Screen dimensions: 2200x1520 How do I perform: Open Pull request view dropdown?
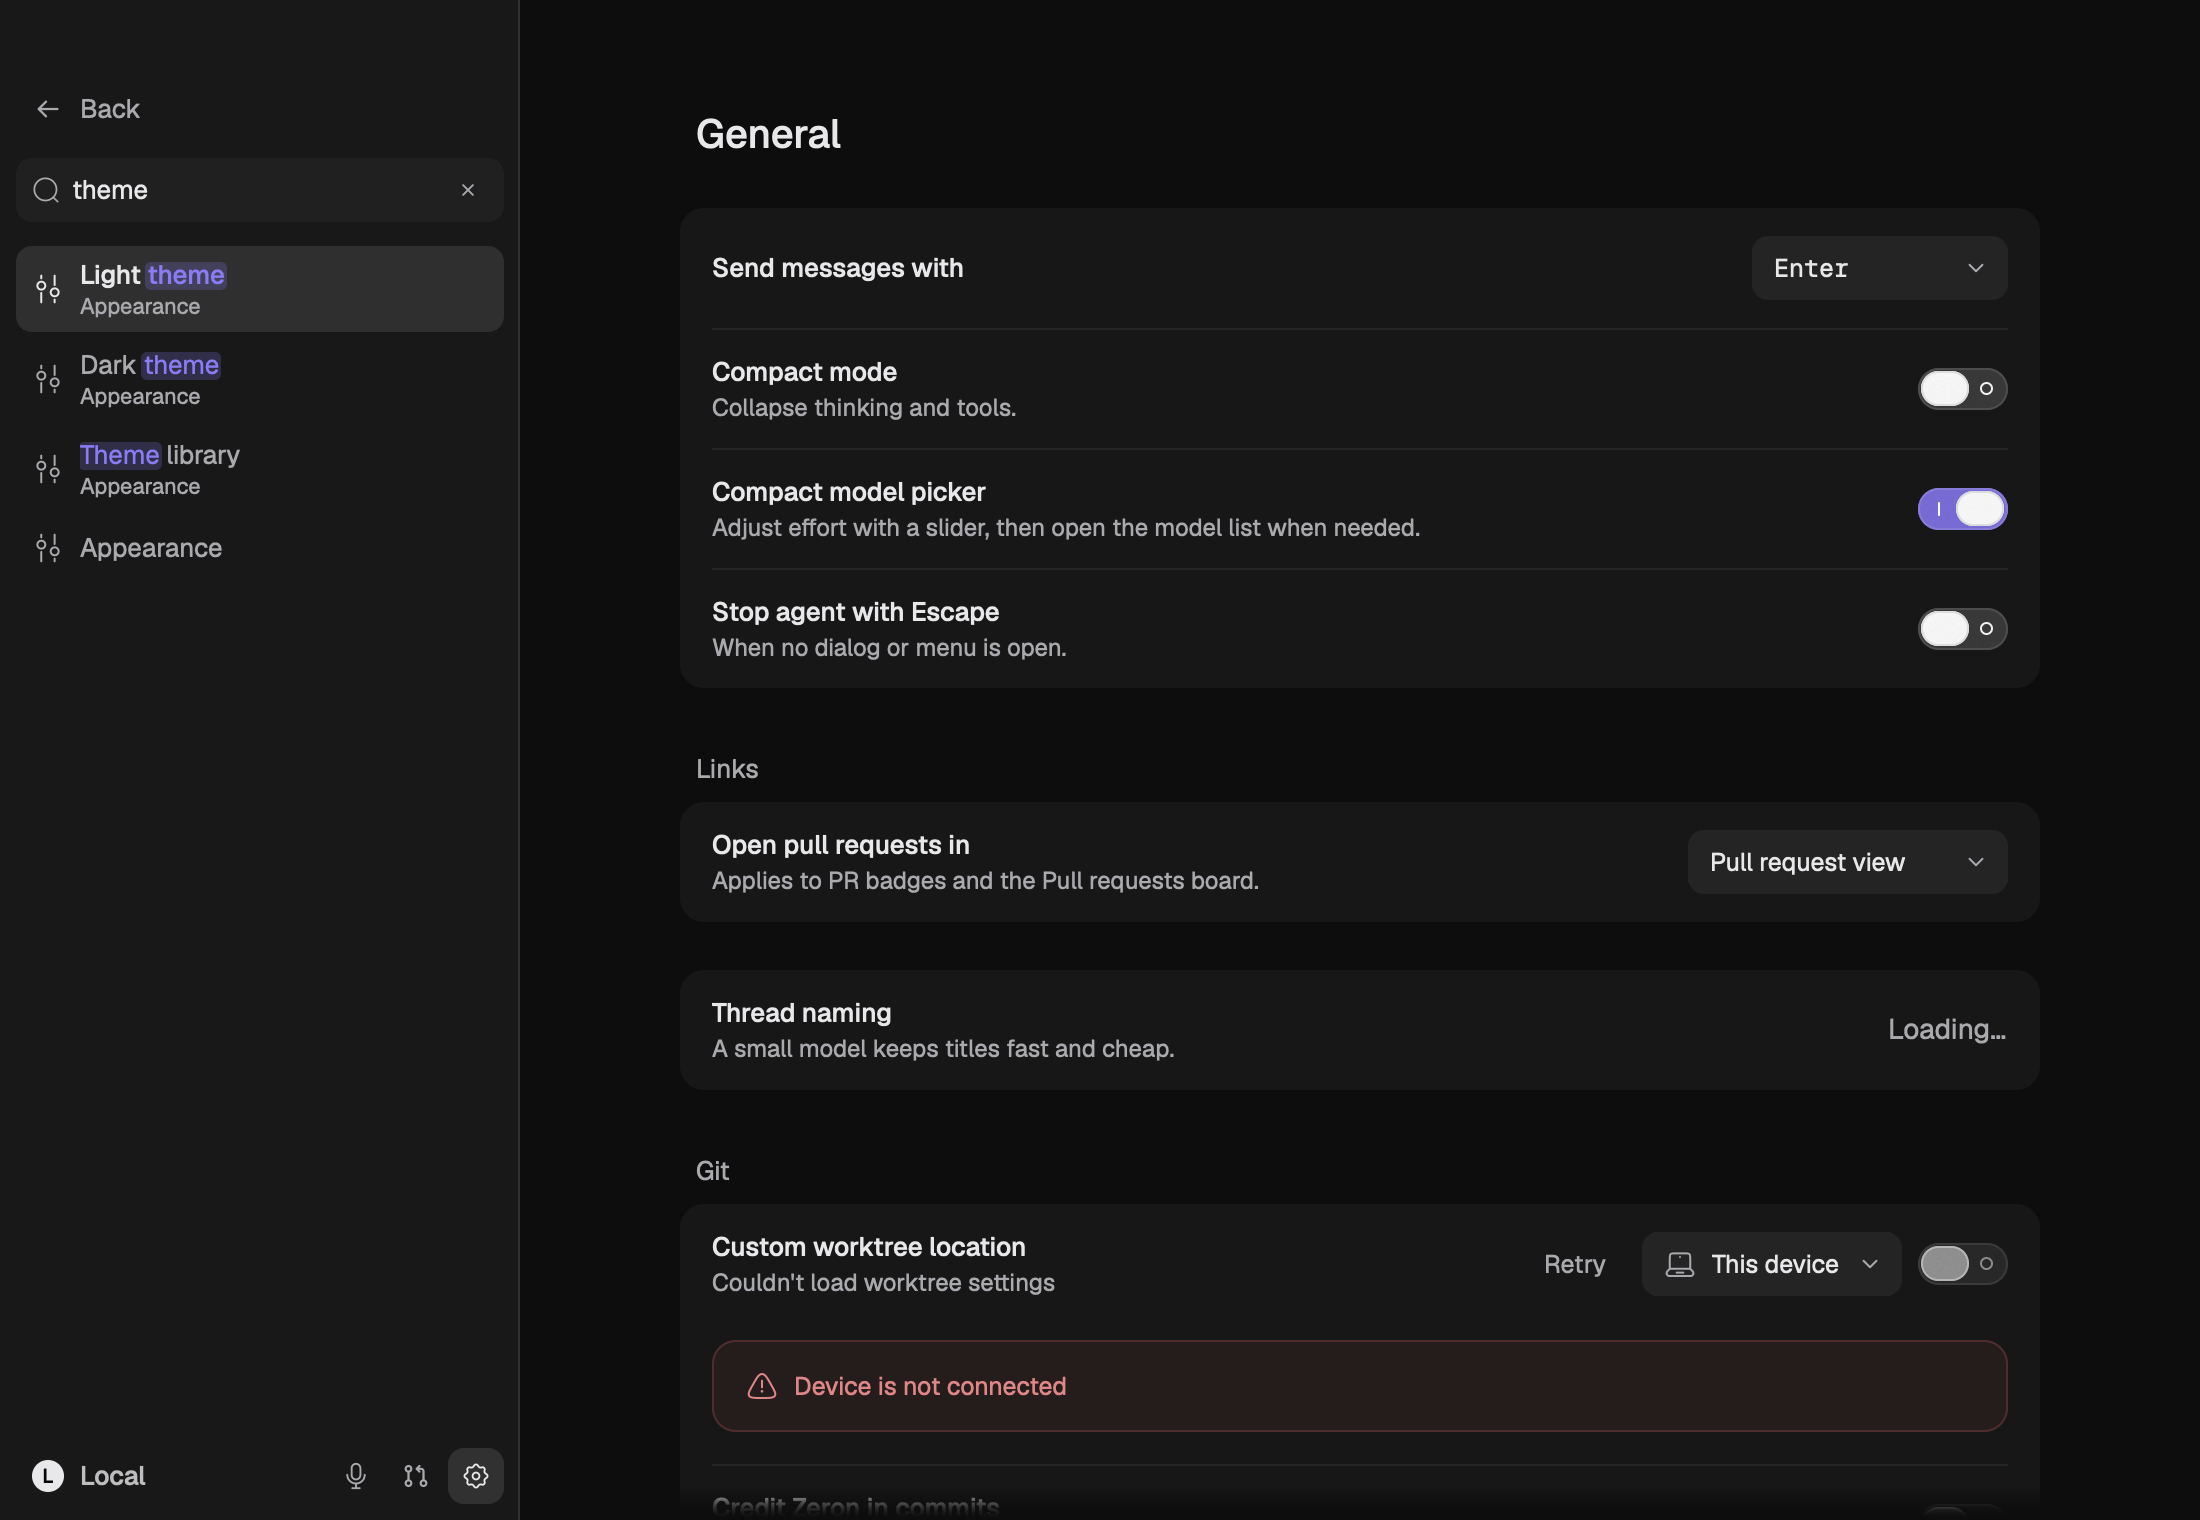tap(1848, 862)
